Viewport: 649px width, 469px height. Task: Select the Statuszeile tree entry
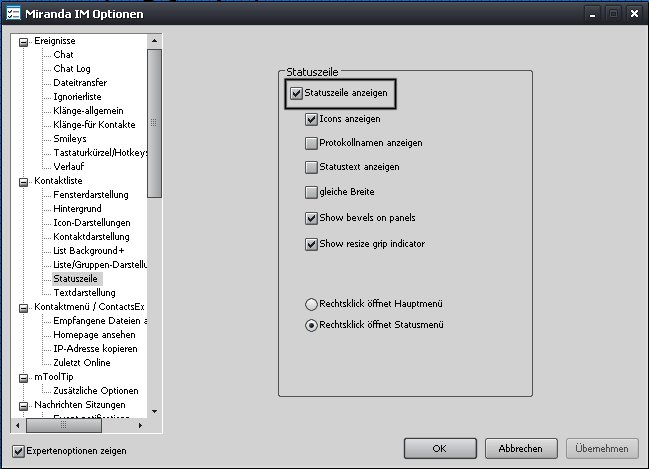pos(75,279)
